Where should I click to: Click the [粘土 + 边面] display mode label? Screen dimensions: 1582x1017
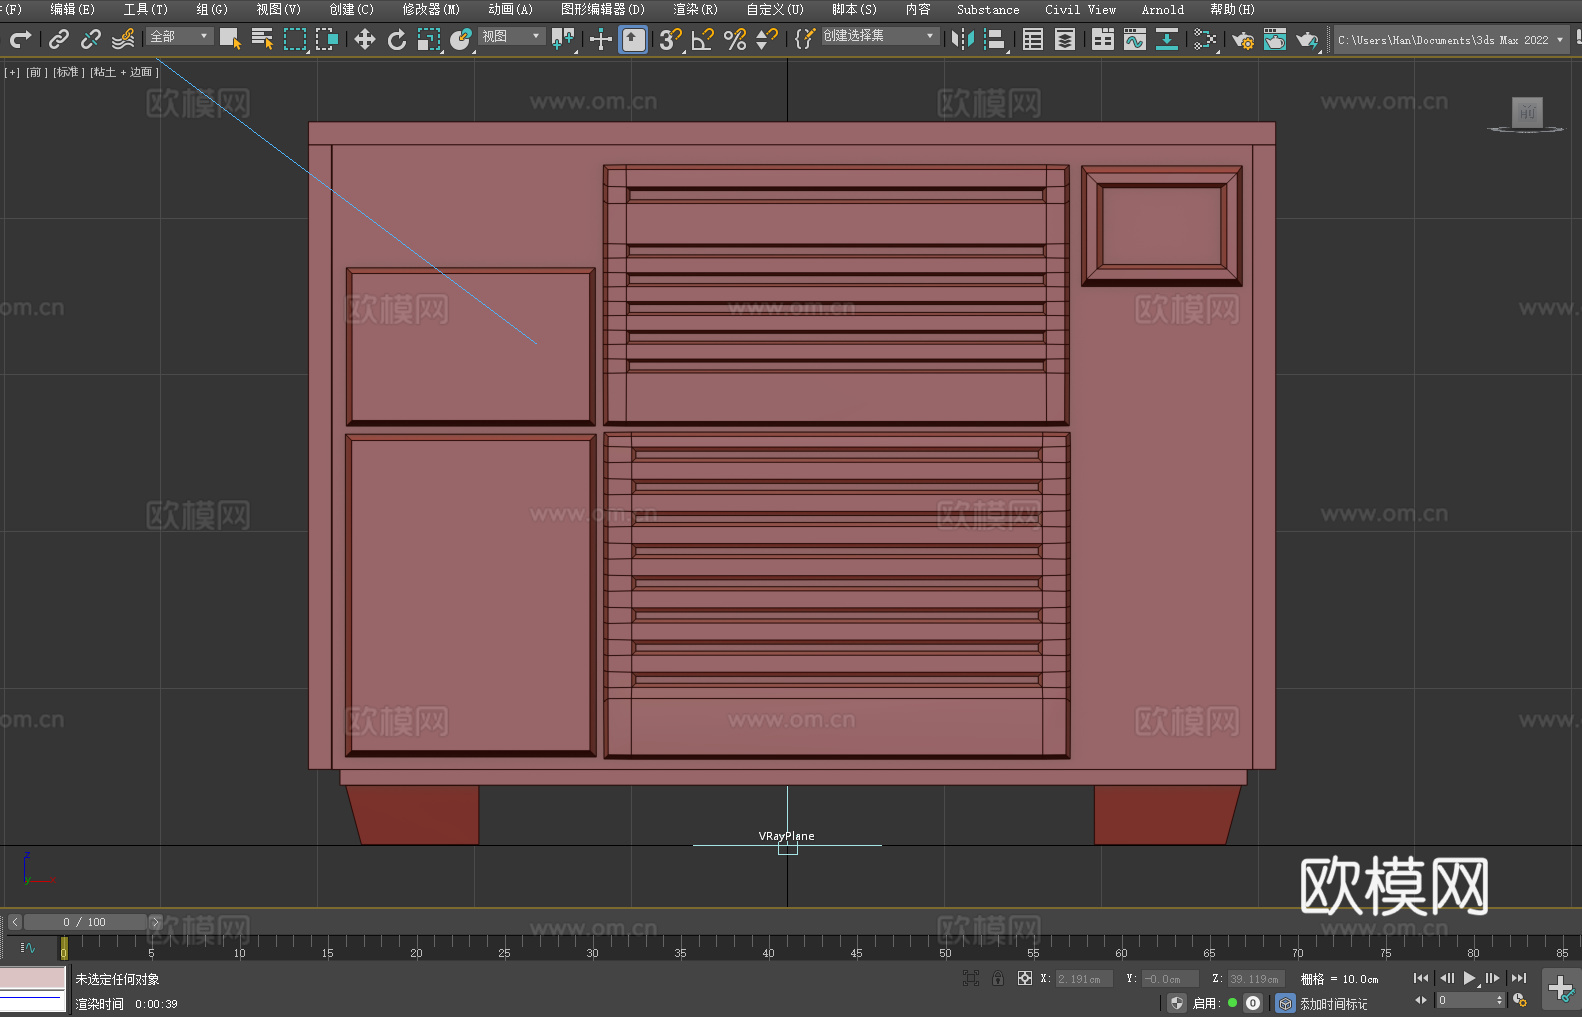pyautogui.click(x=124, y=72)
